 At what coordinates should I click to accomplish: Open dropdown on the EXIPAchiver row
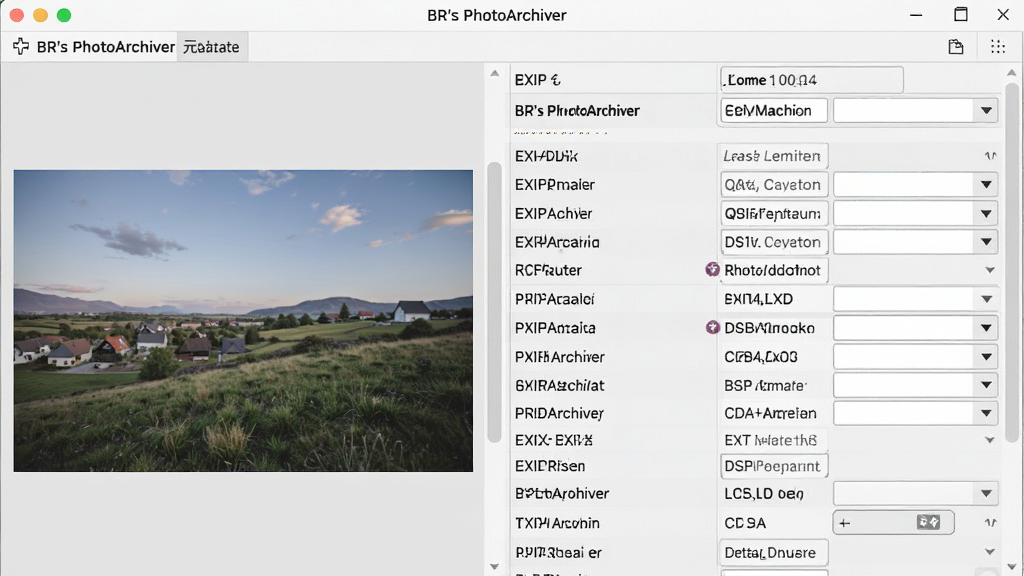986,213
